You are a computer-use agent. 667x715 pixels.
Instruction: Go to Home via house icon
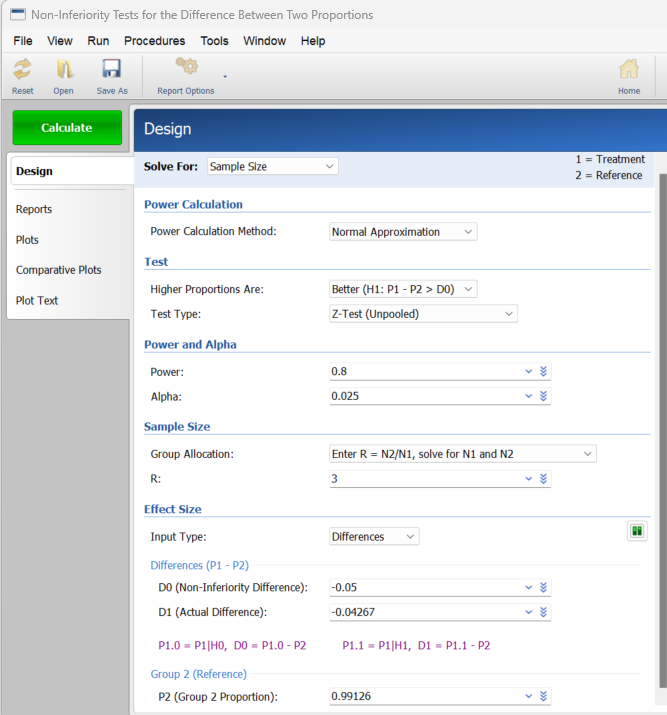tap(628, 70)
